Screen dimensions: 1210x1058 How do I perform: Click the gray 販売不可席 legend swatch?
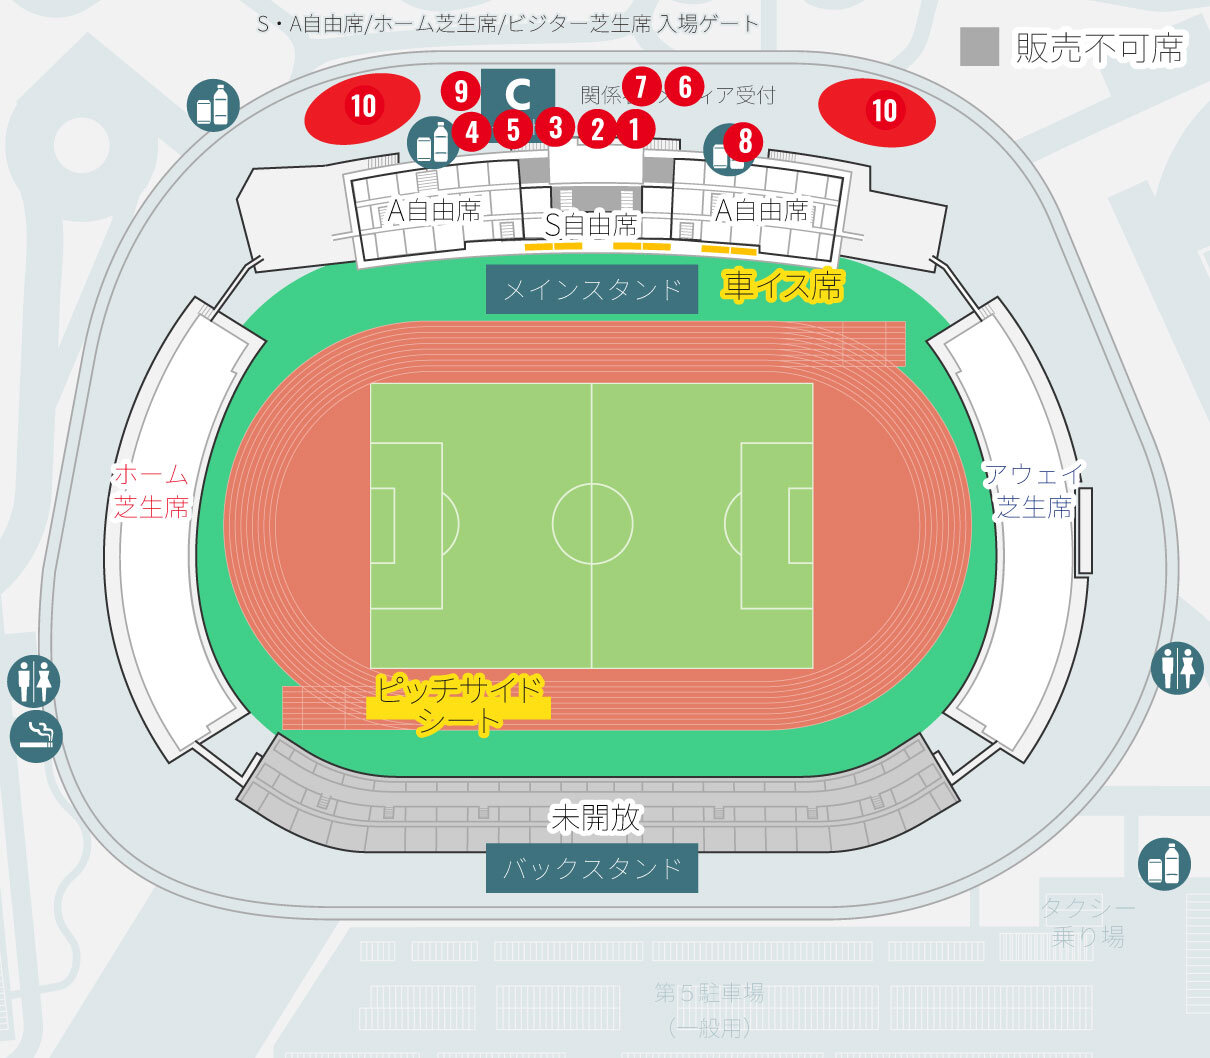click(x=979, y=47)
